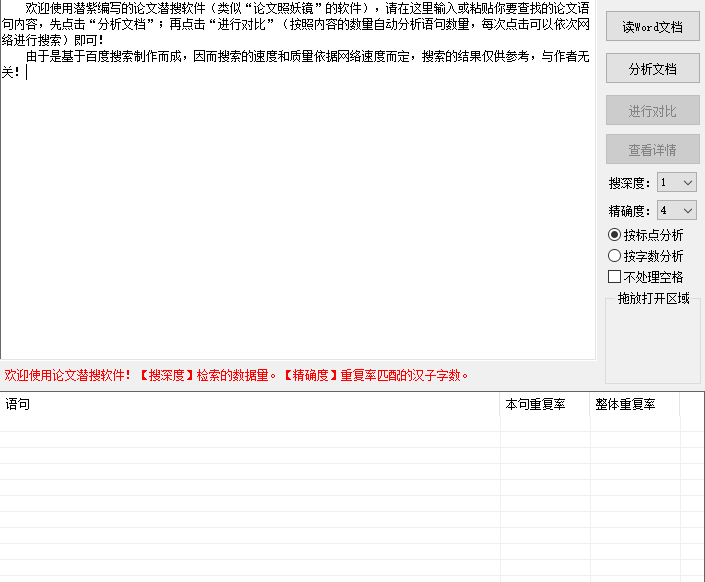Click the 本句重复率 column header
705x582 pixels.
[544, 404]
